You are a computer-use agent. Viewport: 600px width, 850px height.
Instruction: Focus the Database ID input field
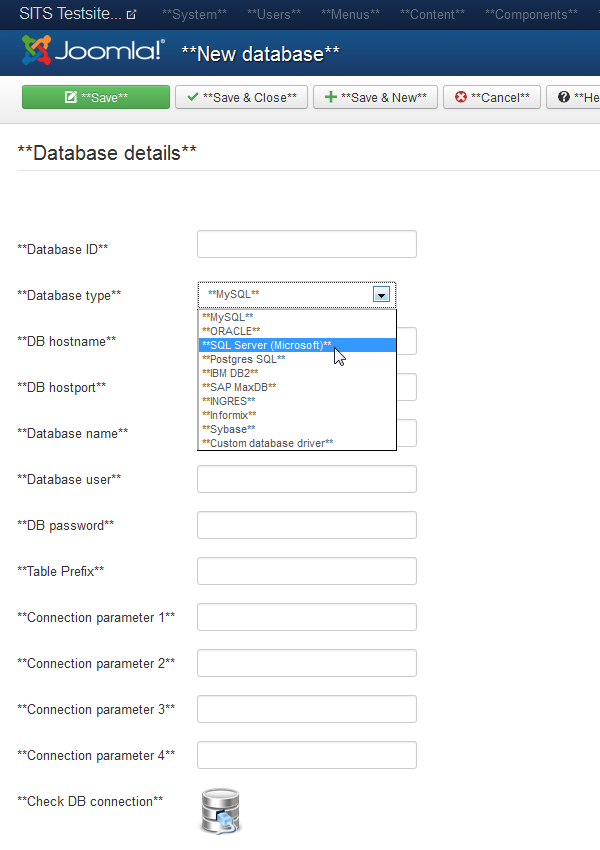pos(307,245)
